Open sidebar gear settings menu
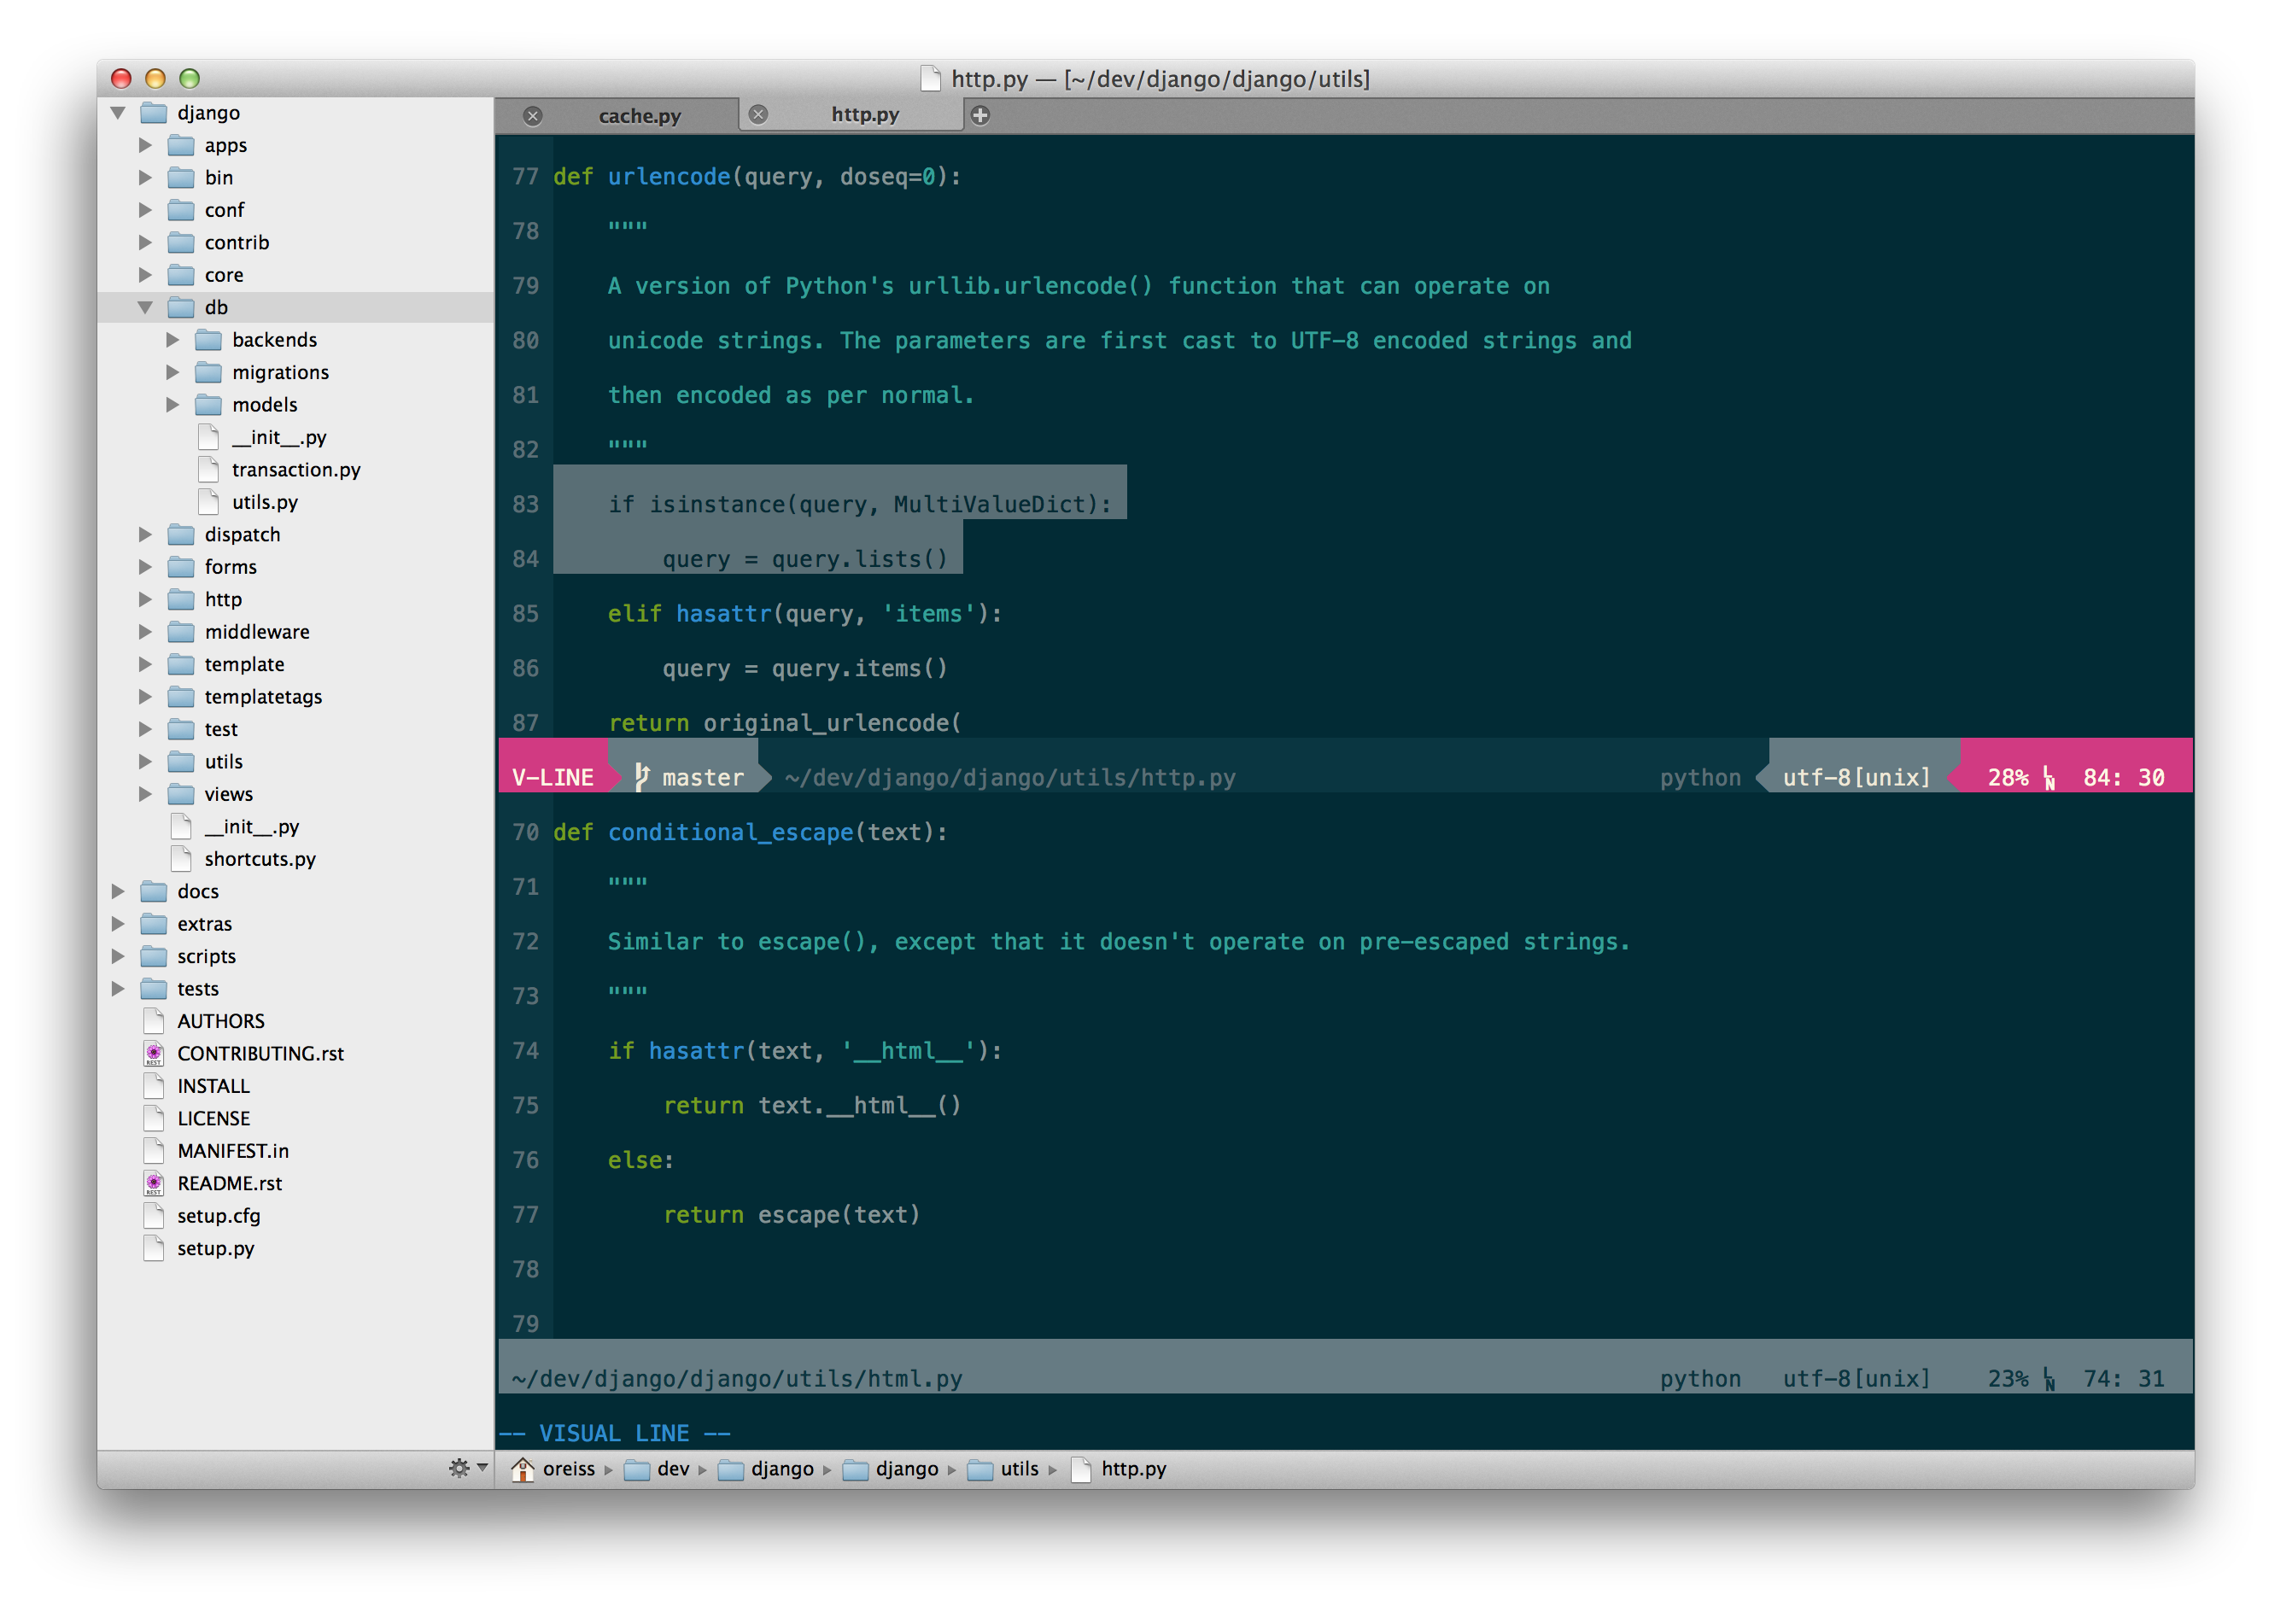 (467, 1468)
